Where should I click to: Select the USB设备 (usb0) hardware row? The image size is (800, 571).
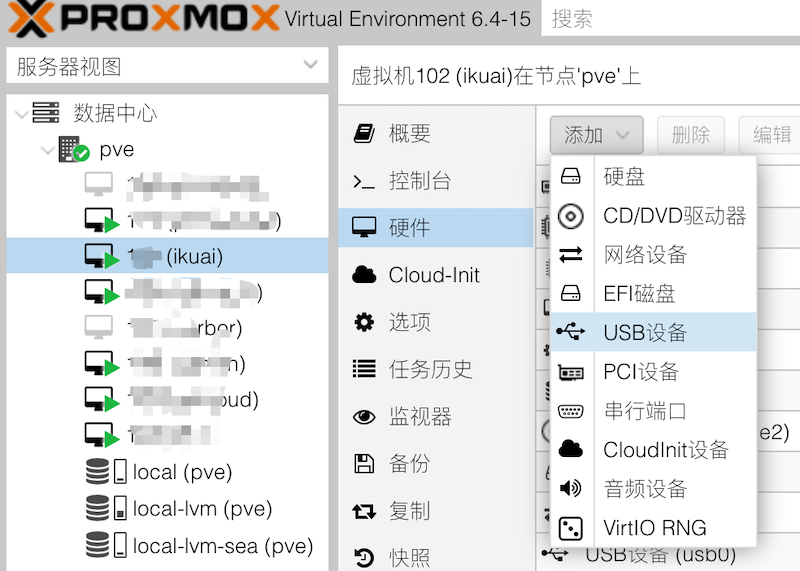click(668, 553)
